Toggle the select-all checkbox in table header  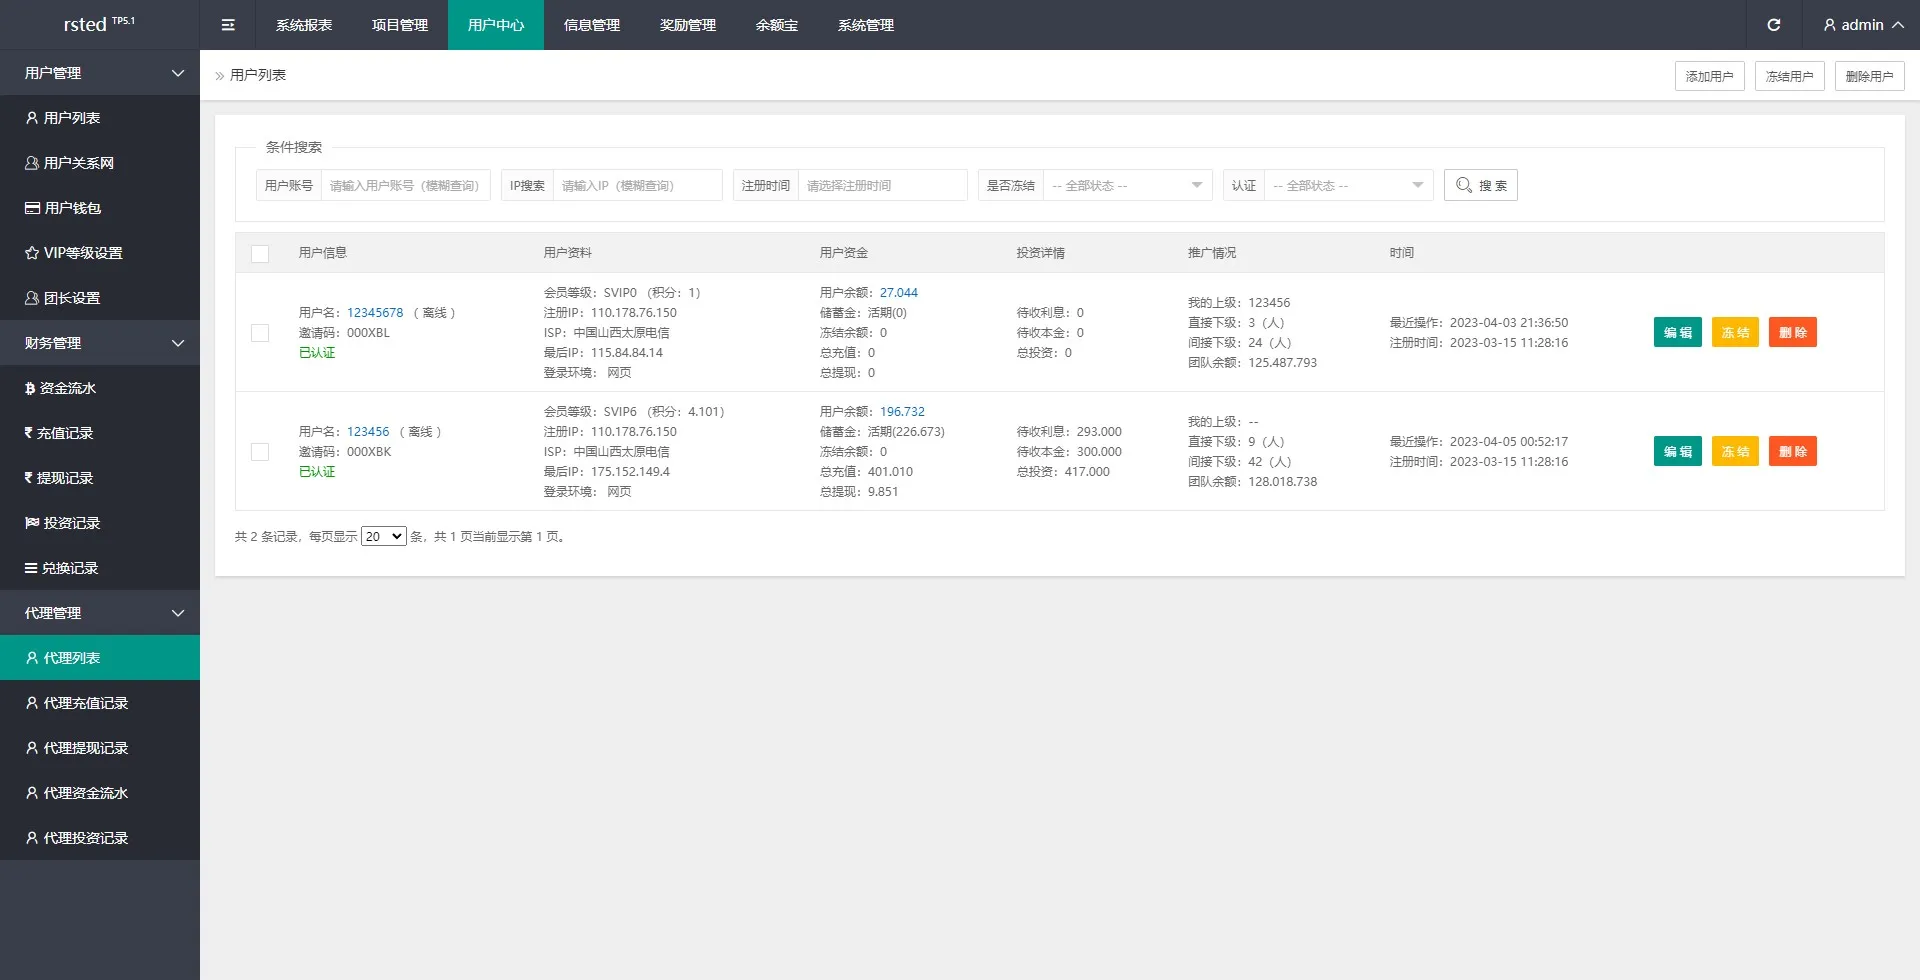pyautogui.click(x=260, y=254)
